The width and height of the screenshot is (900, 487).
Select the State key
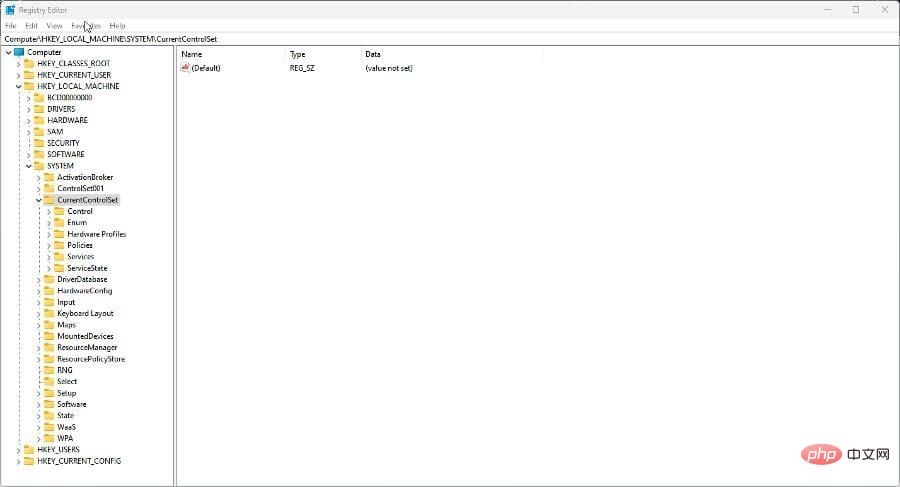[x=65, y=415]
